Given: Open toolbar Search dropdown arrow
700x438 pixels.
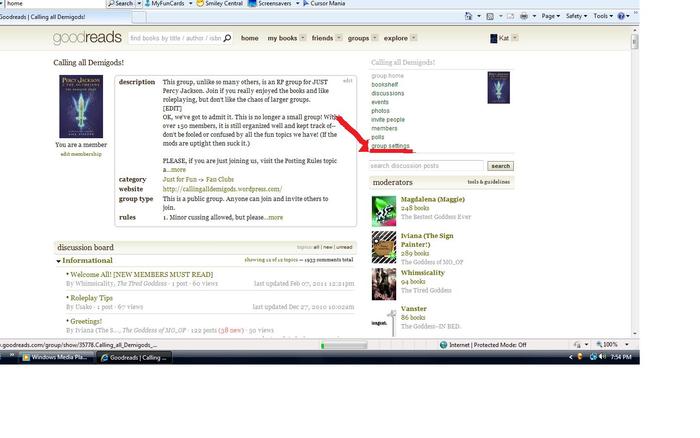Looking at the screenshot, I should click(x=139, y=4).
